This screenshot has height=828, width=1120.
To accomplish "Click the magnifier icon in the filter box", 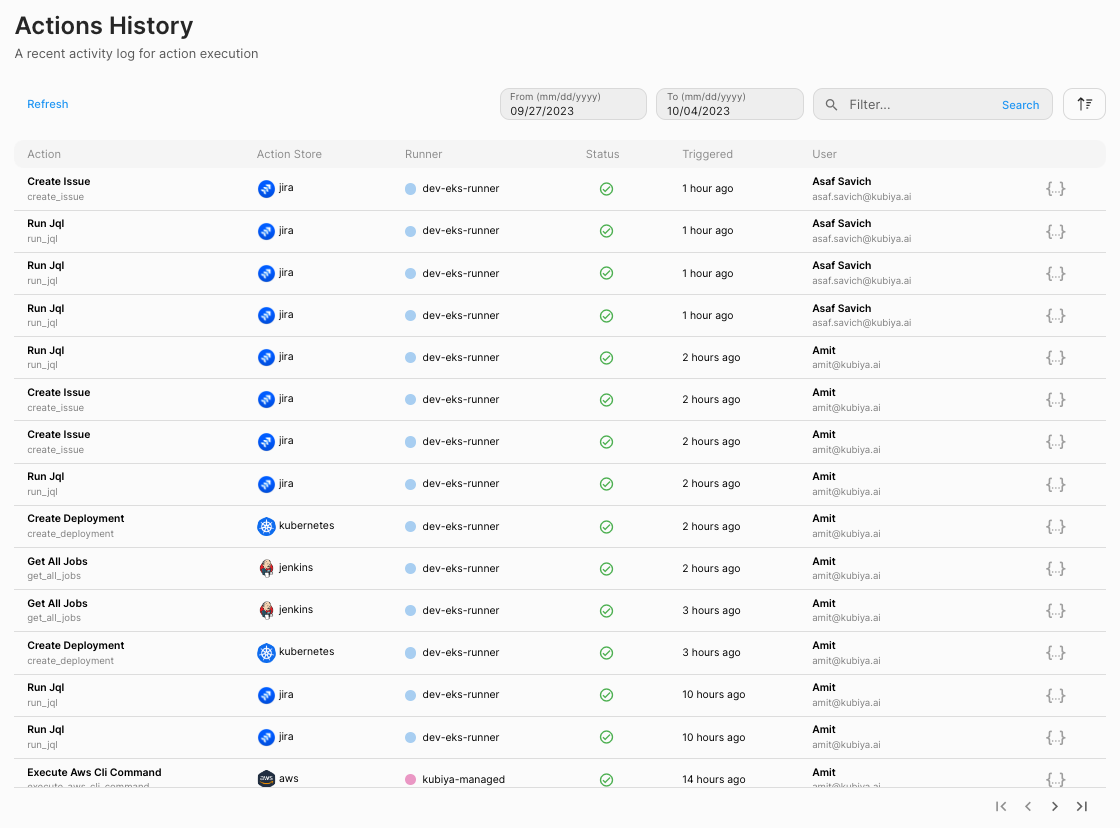I will 832,105.
